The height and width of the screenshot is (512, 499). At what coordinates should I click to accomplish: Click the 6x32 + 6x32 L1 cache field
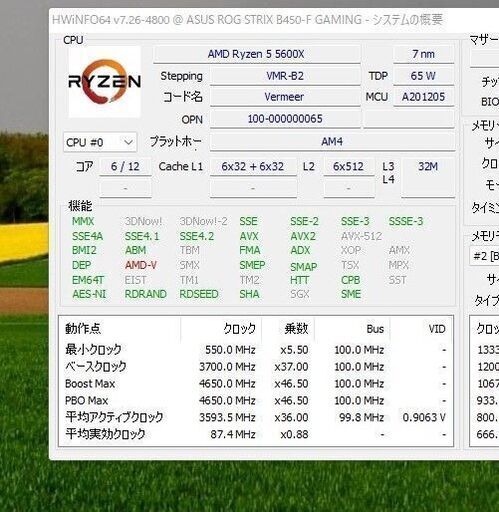point(253,166)
